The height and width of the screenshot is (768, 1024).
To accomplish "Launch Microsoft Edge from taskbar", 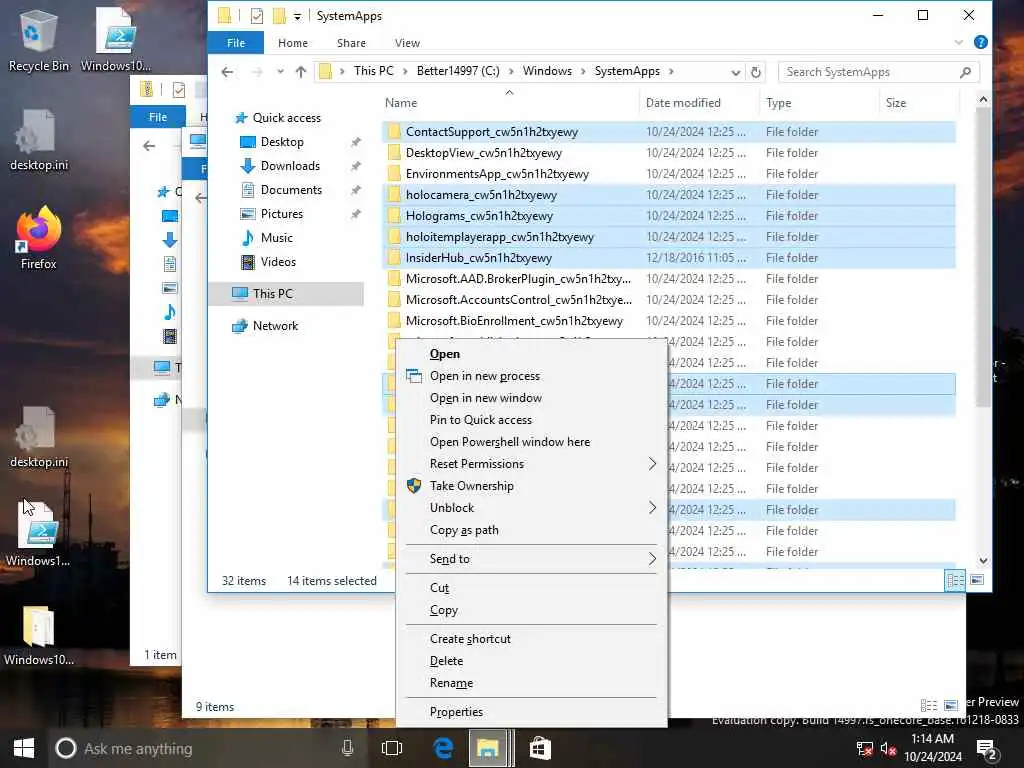I will tap(443, 748).
